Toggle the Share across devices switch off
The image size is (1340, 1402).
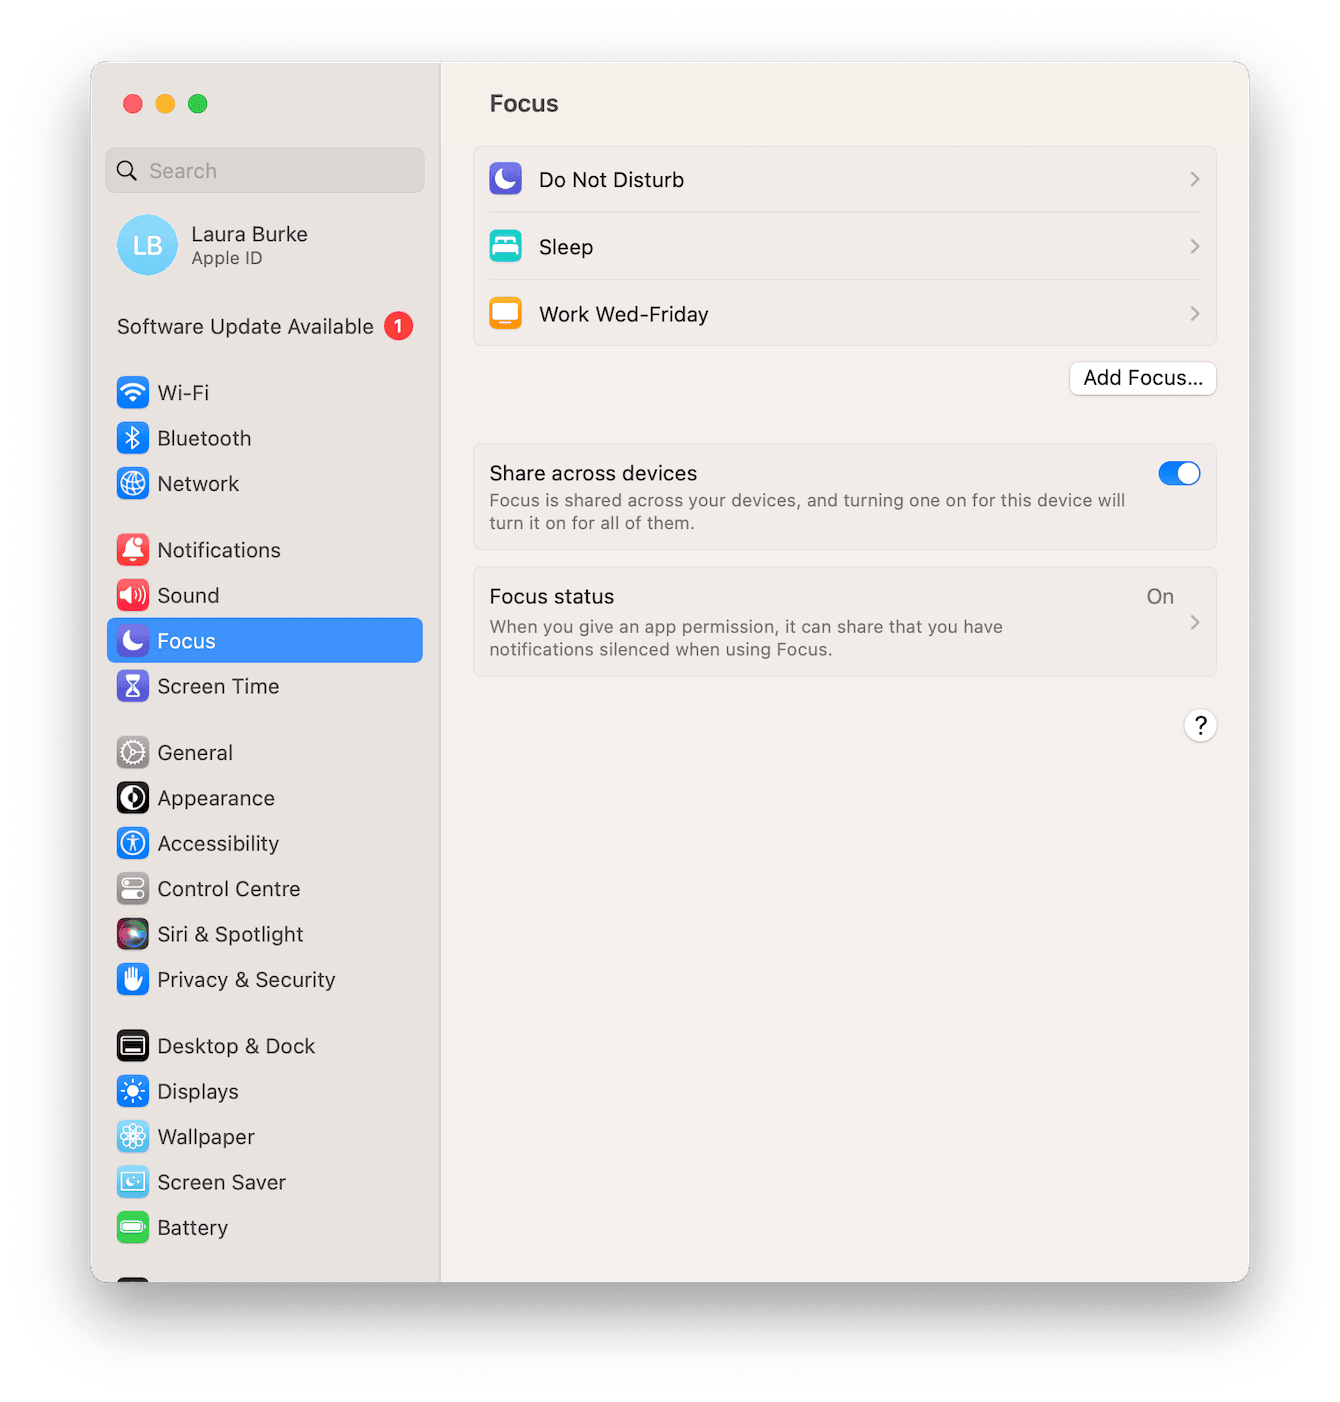coord(1179,473)
